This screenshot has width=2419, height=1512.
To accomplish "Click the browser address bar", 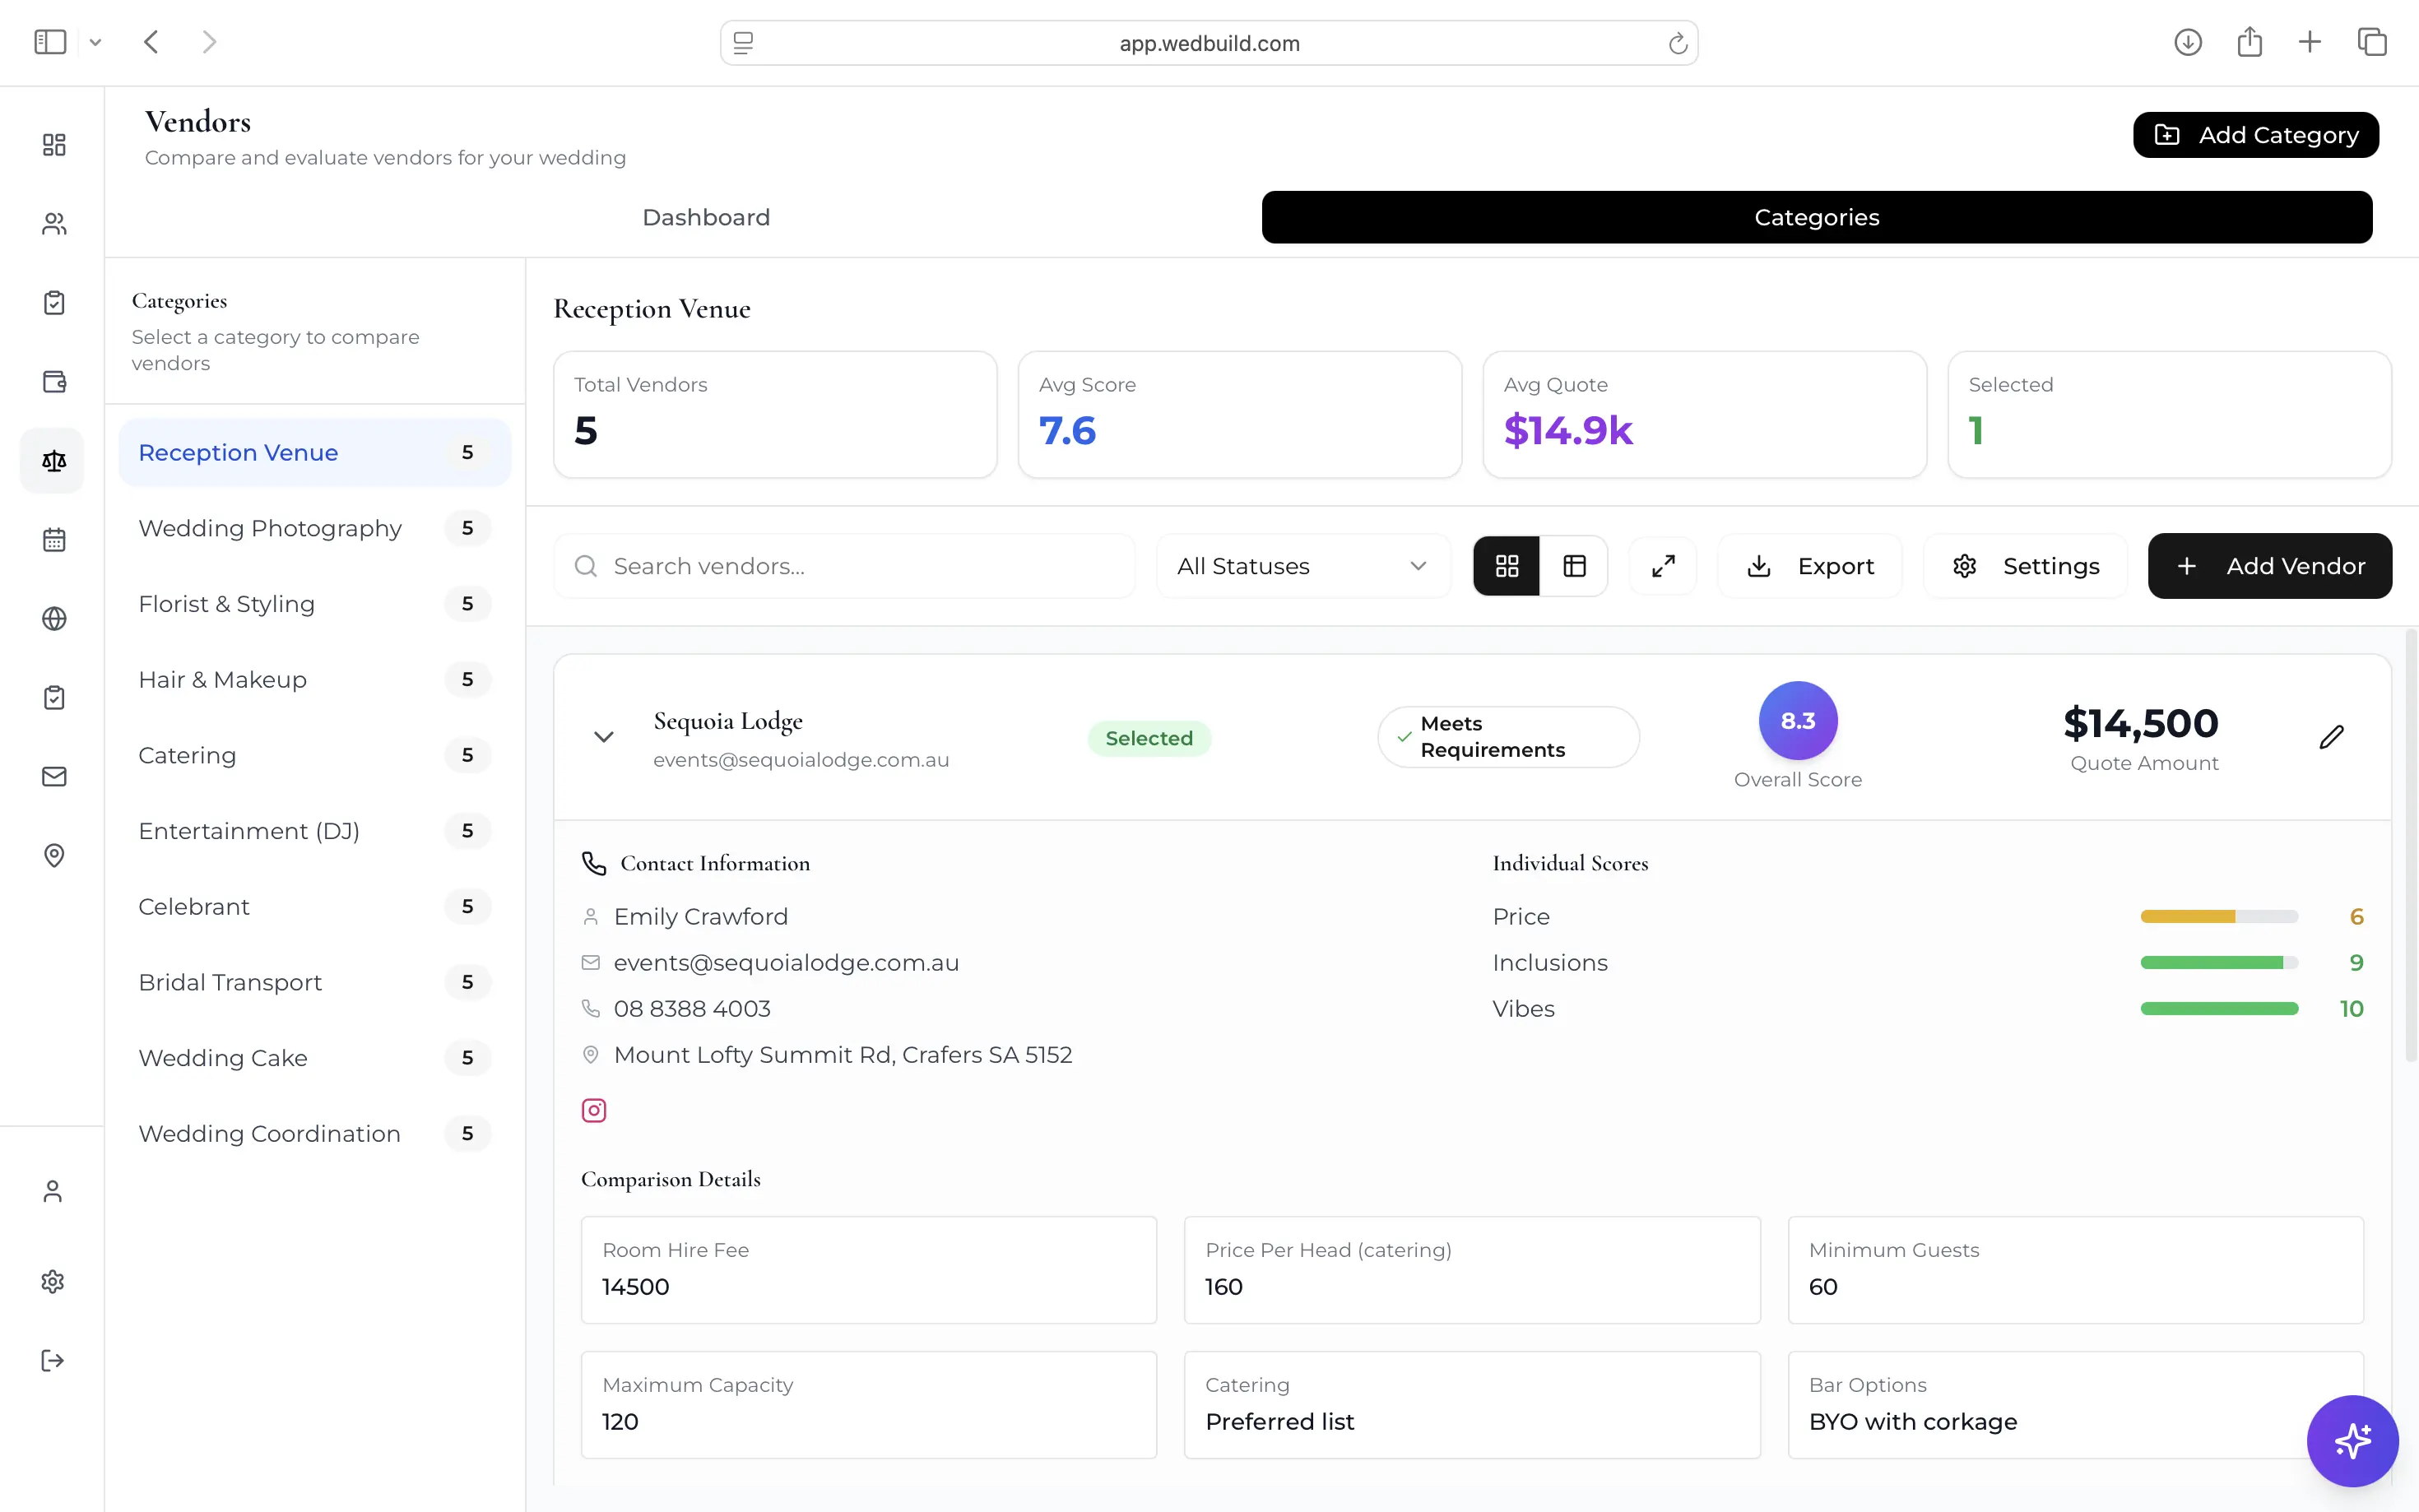I will click(x=1208, y=43).
